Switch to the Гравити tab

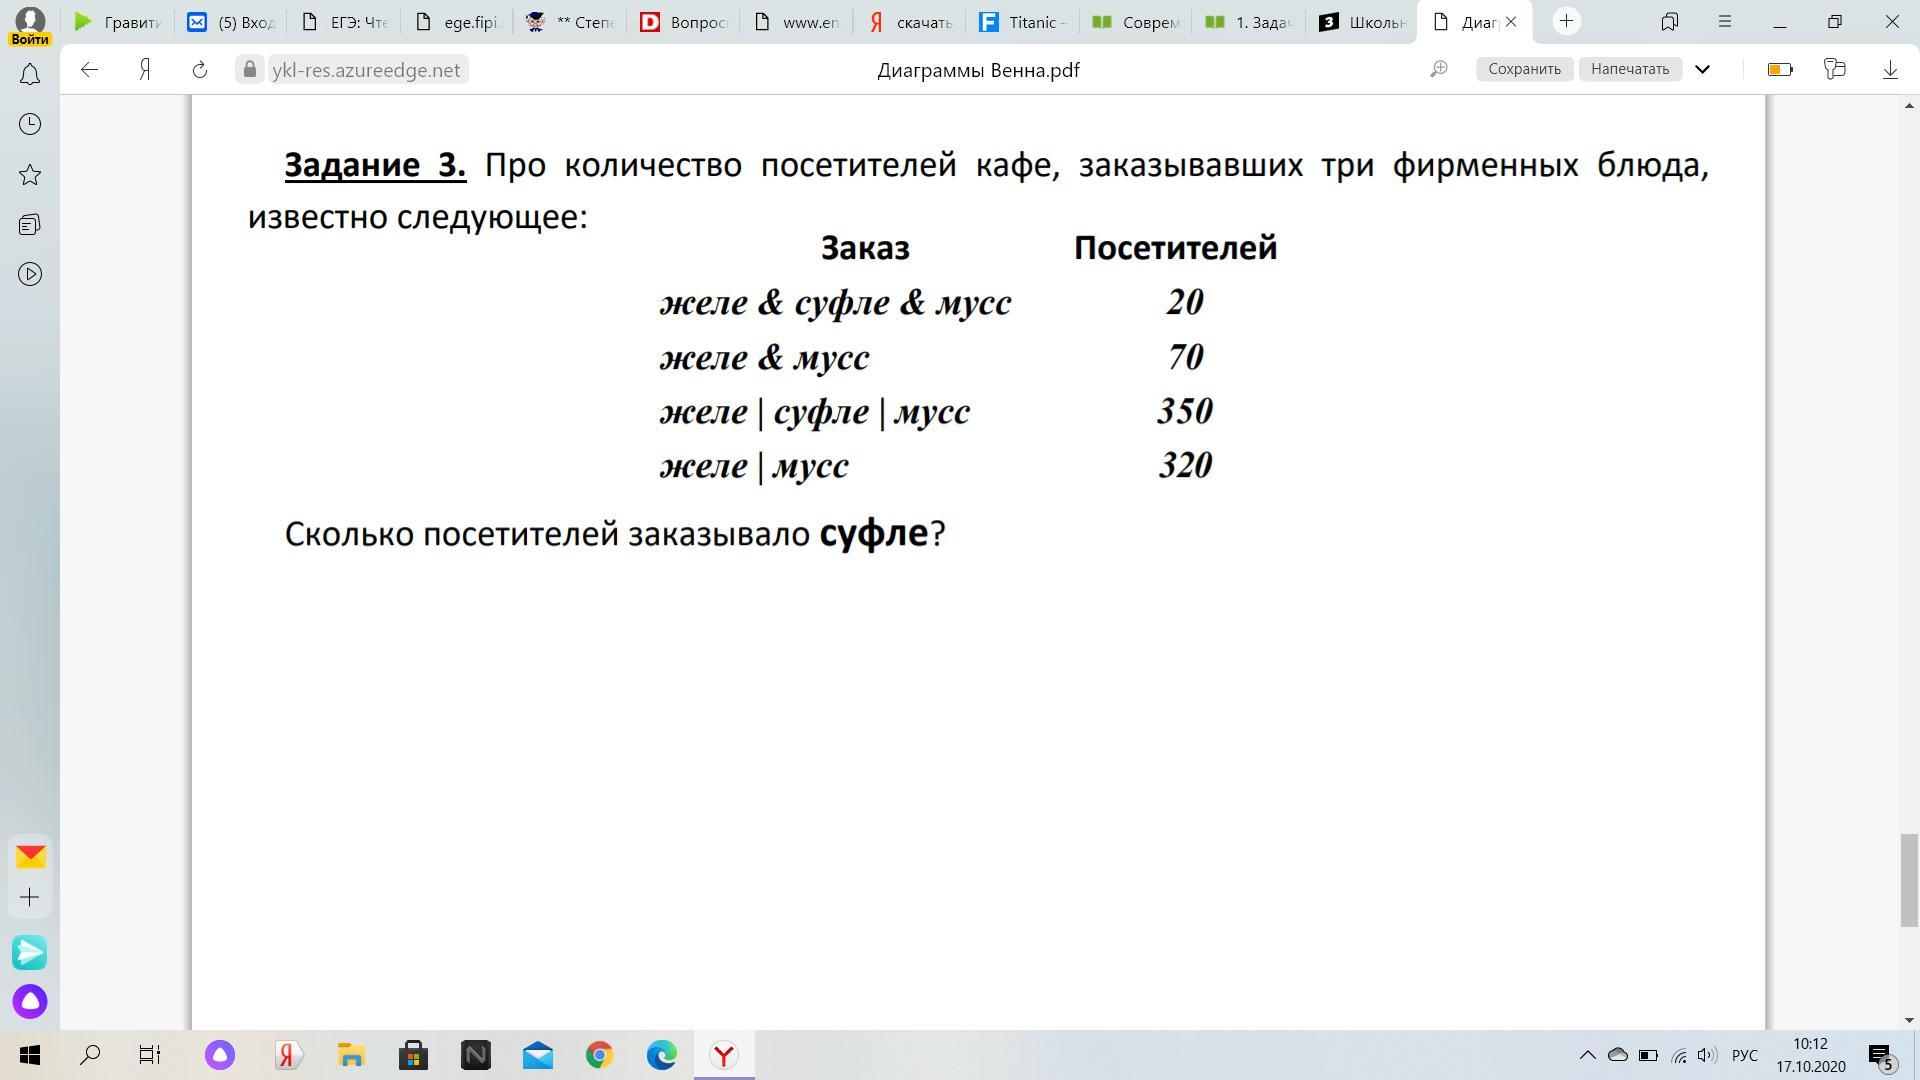pyautogui.click(x=117, y=22)
